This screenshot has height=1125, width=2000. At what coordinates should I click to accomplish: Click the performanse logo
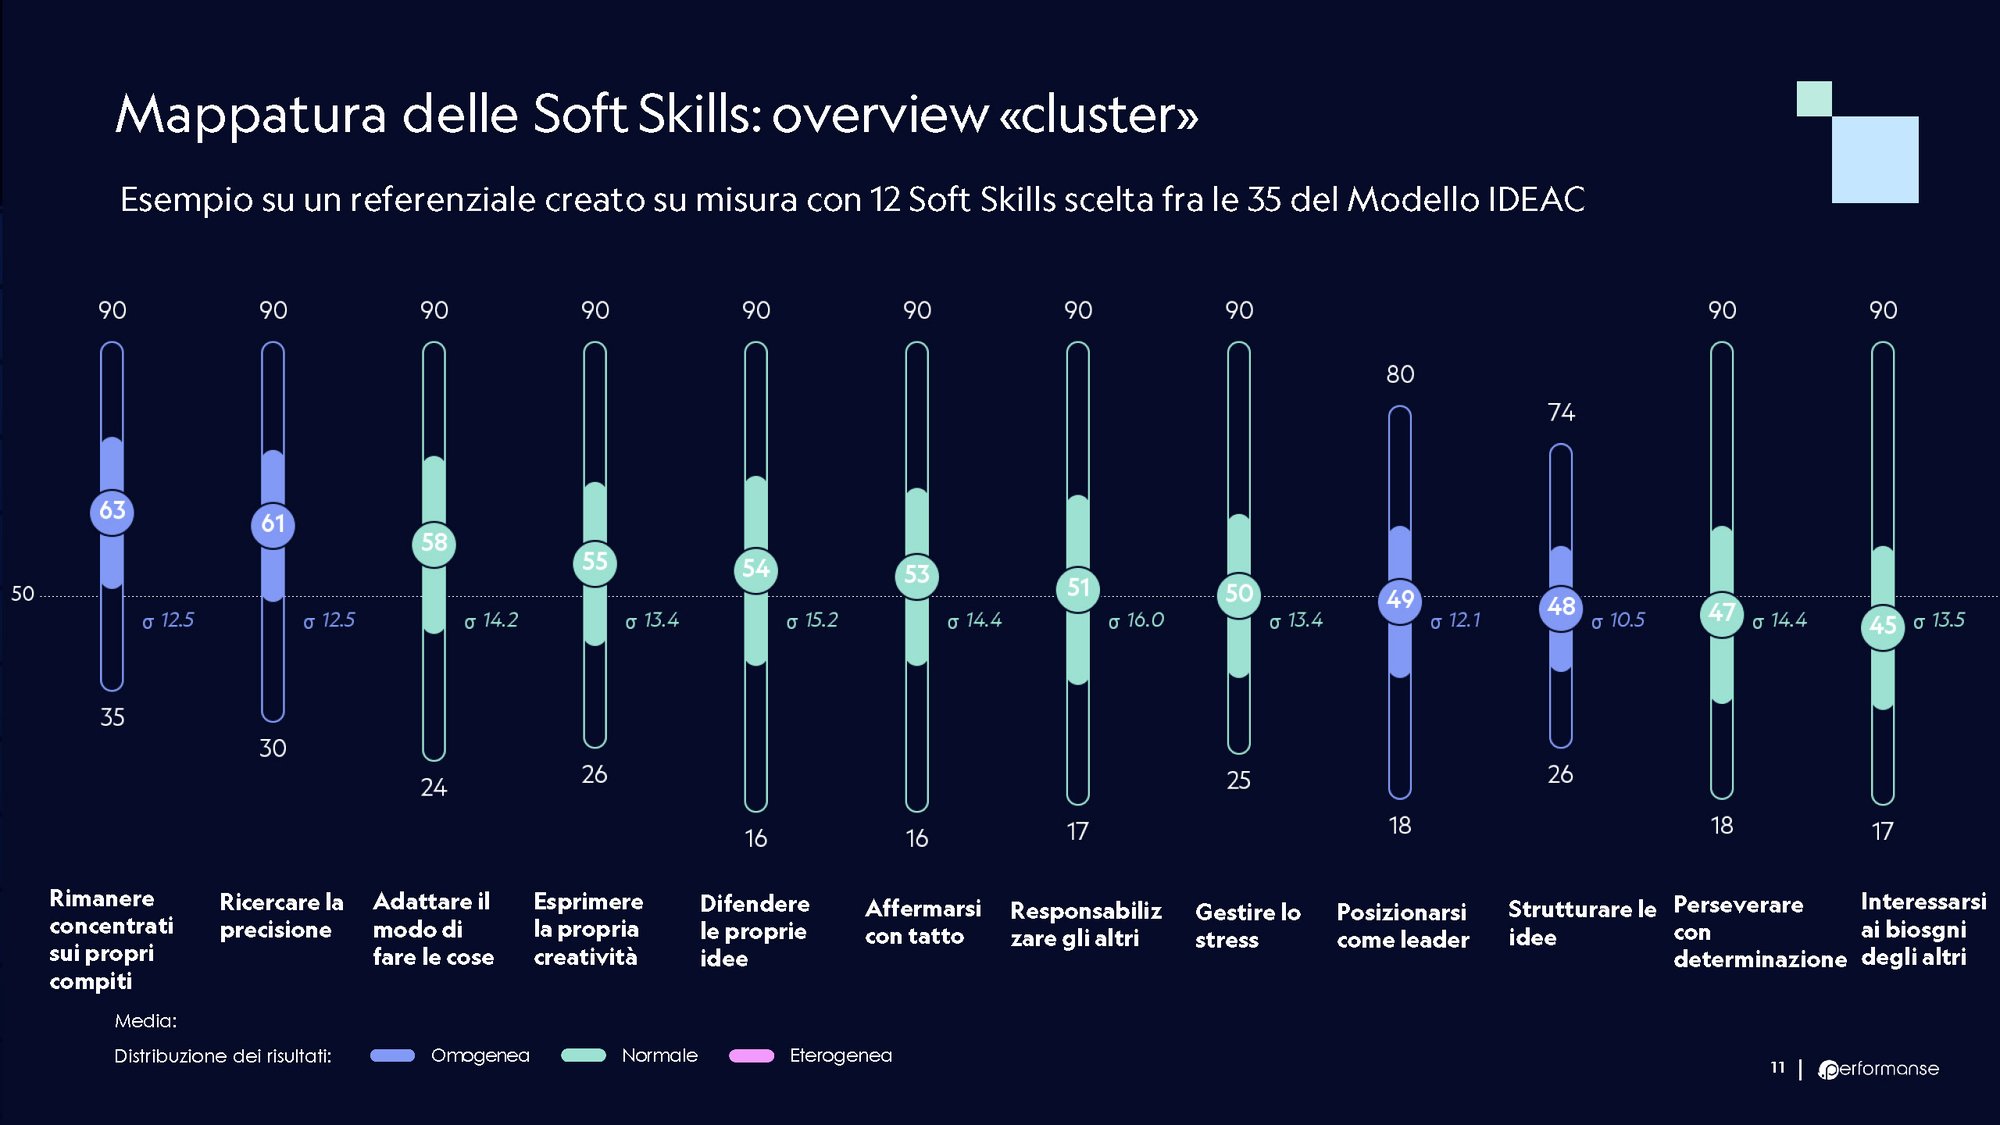pyautogui.click(x=1878, y=1069)
